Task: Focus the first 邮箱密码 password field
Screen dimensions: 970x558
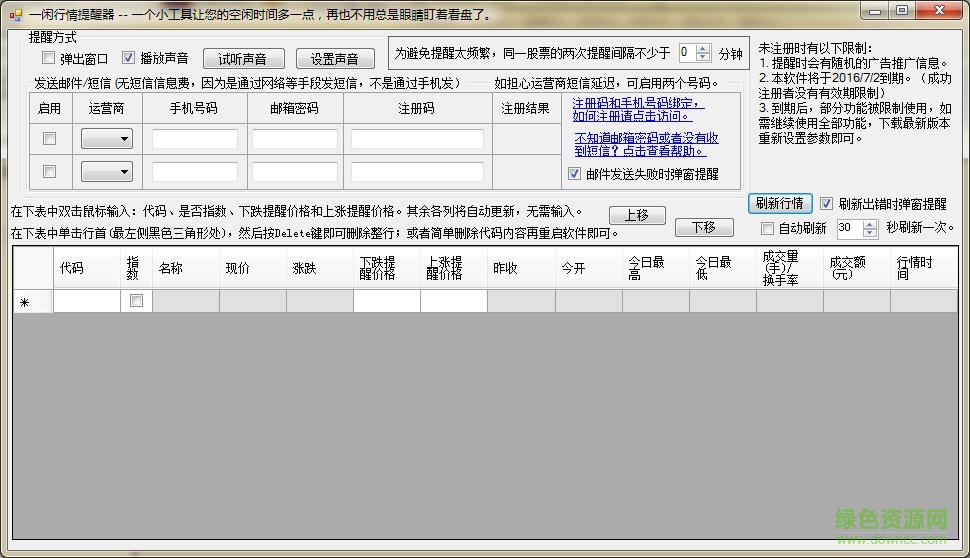Action: (295, 139)
